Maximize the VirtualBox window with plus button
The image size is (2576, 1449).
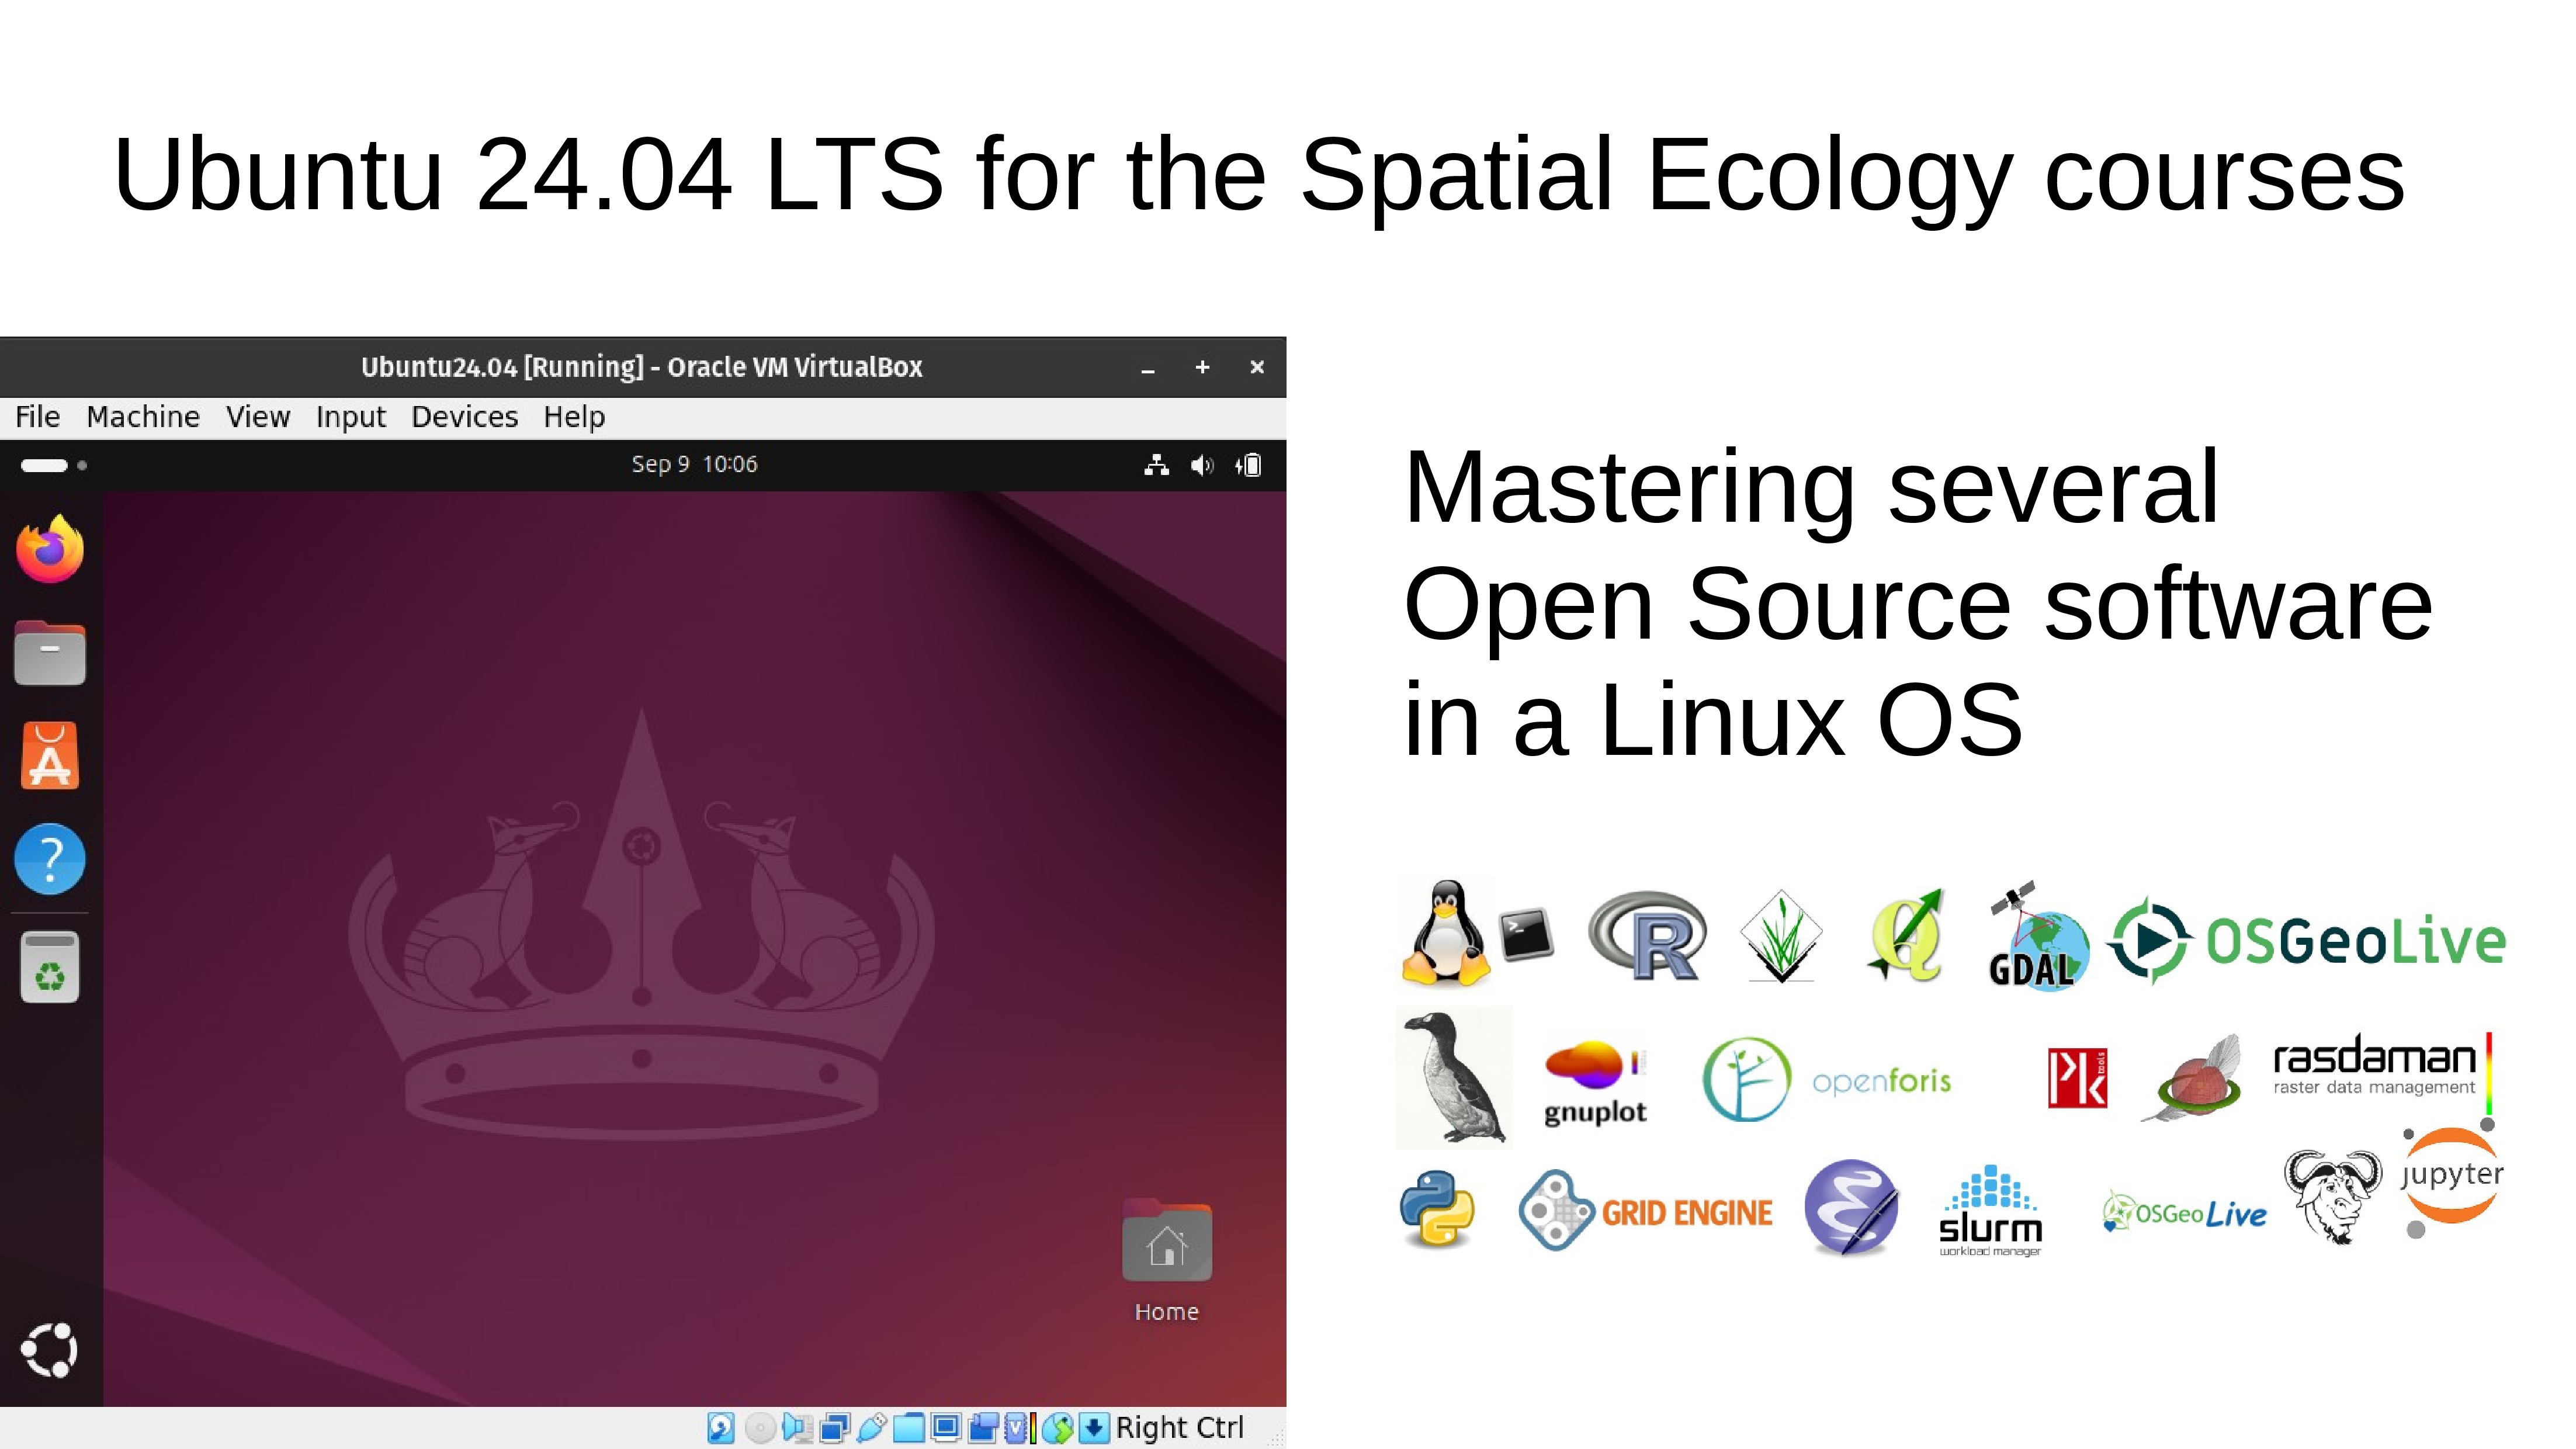pyautogui.click(x=1202, y=367)
